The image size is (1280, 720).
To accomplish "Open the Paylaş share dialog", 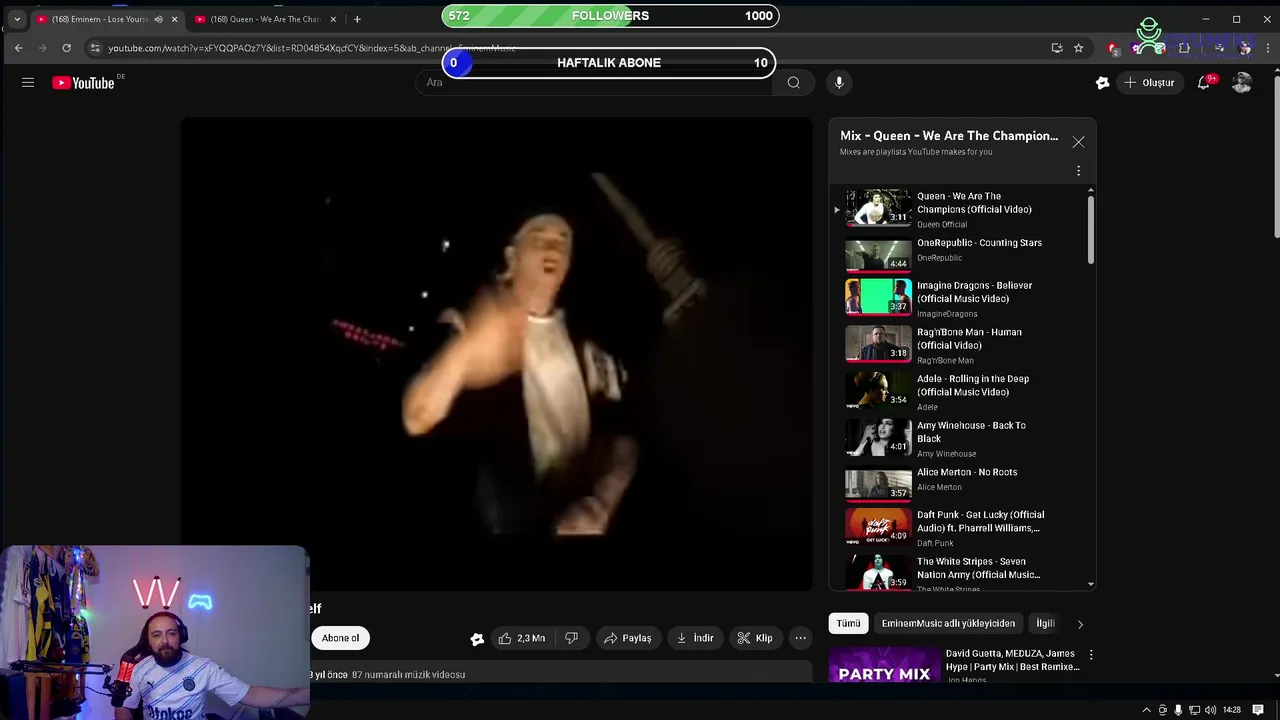I will [628, 638].
